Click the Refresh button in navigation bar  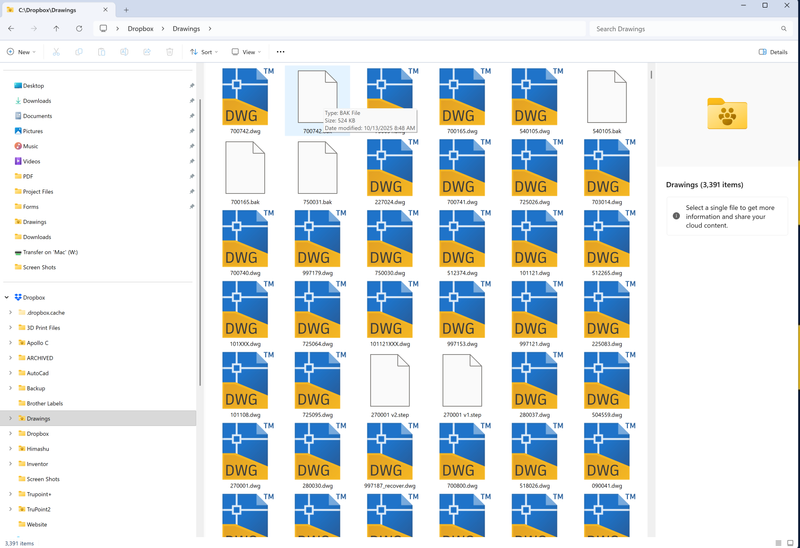[x=79, y=28]
